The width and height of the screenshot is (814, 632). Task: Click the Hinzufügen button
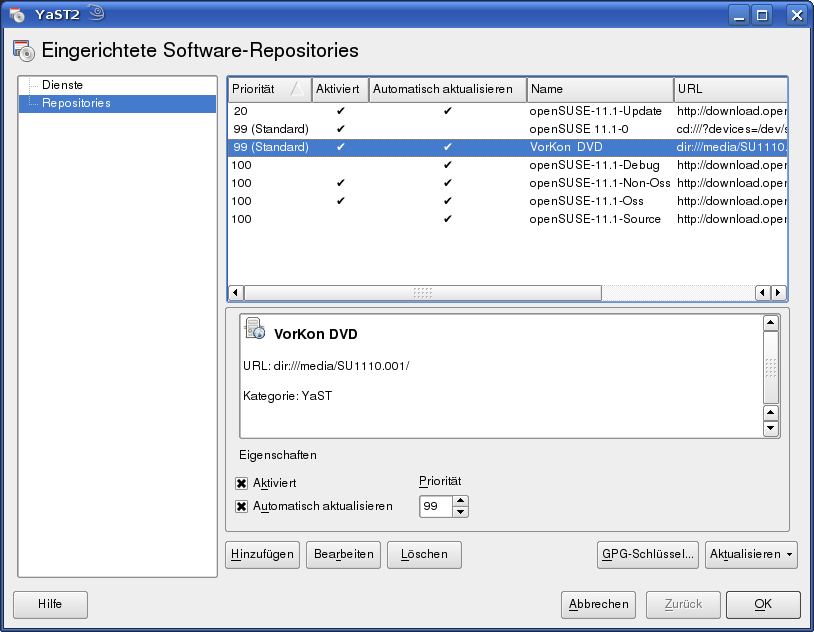click(x=263, y=555)
